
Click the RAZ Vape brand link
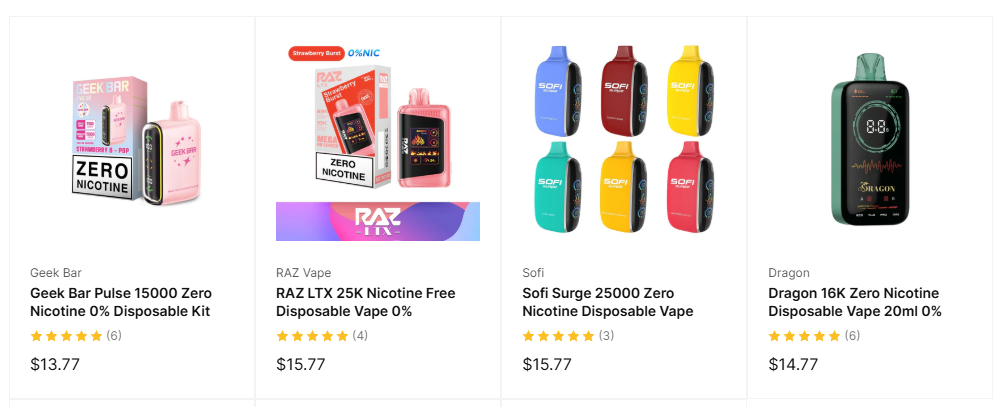point(304,273)
